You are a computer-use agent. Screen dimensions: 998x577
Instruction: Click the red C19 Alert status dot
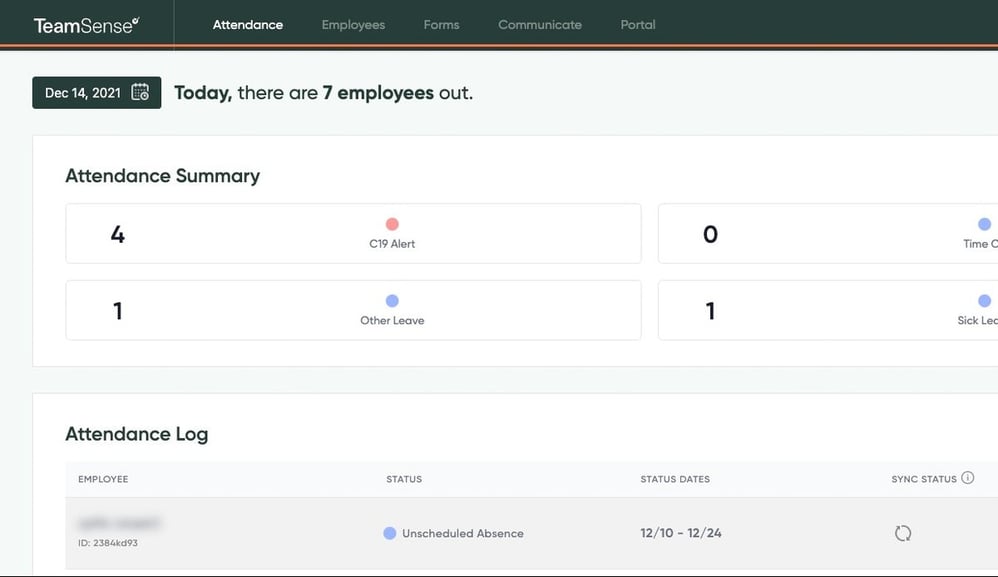click(x=391, y=223)
